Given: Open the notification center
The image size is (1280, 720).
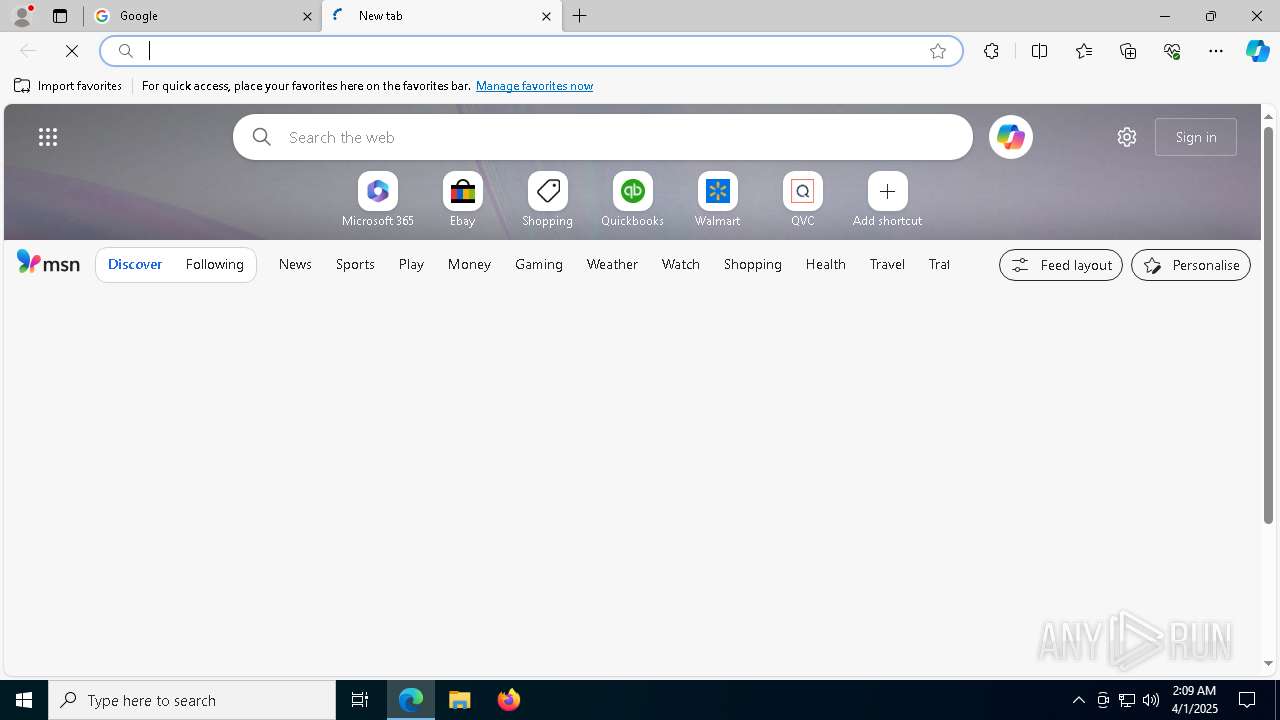Looking at the screenshot, I should [x=1247, y=700].
